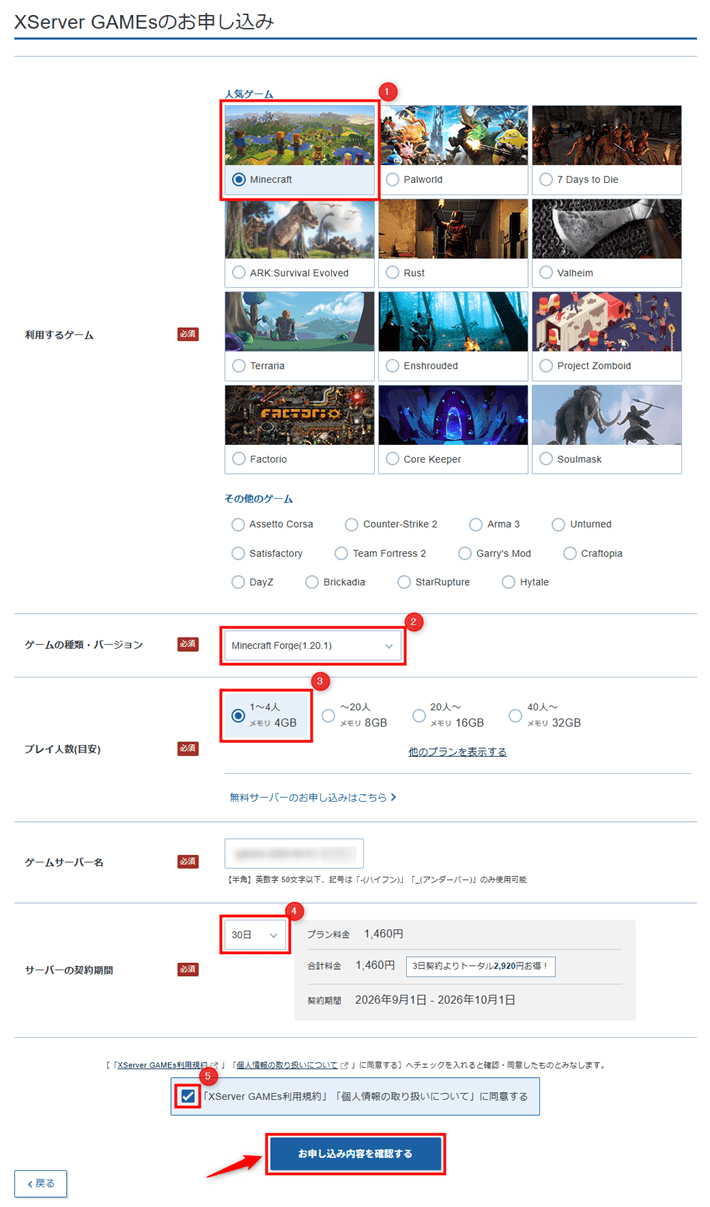Pick the Hytale radio button
Image resolution: width=710 pixels, height=1207 pixels.
[509, 582]
